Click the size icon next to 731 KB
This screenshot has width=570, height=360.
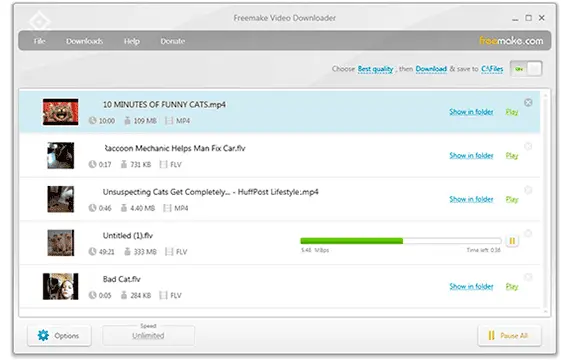pyautogui.click(x=124, y=164)
